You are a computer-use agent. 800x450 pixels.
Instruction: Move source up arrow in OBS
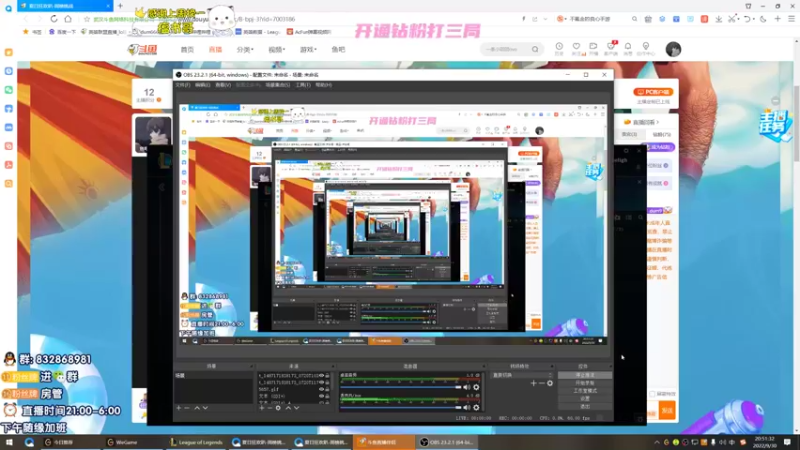pos(288,408)
